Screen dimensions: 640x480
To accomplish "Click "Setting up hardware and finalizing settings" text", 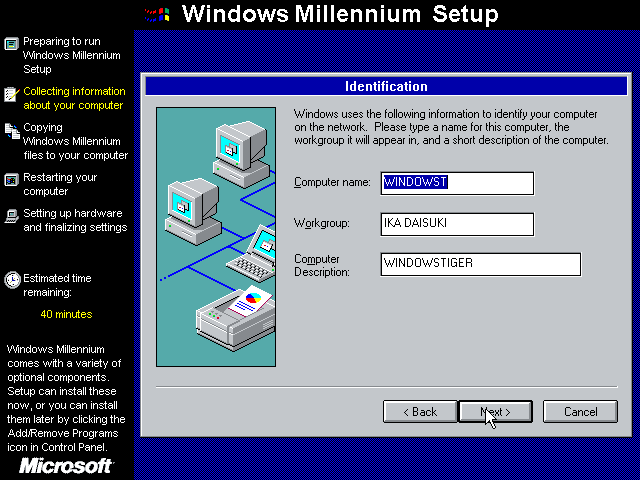I will 75,220.
